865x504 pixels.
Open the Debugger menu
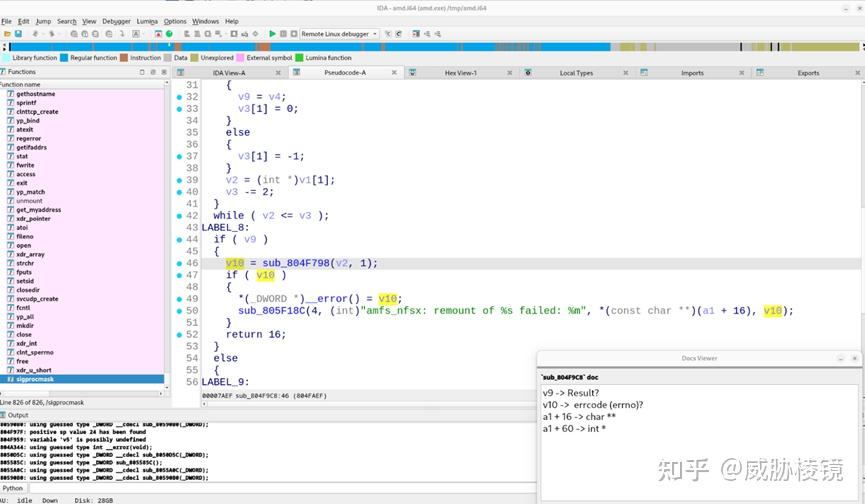116,22
